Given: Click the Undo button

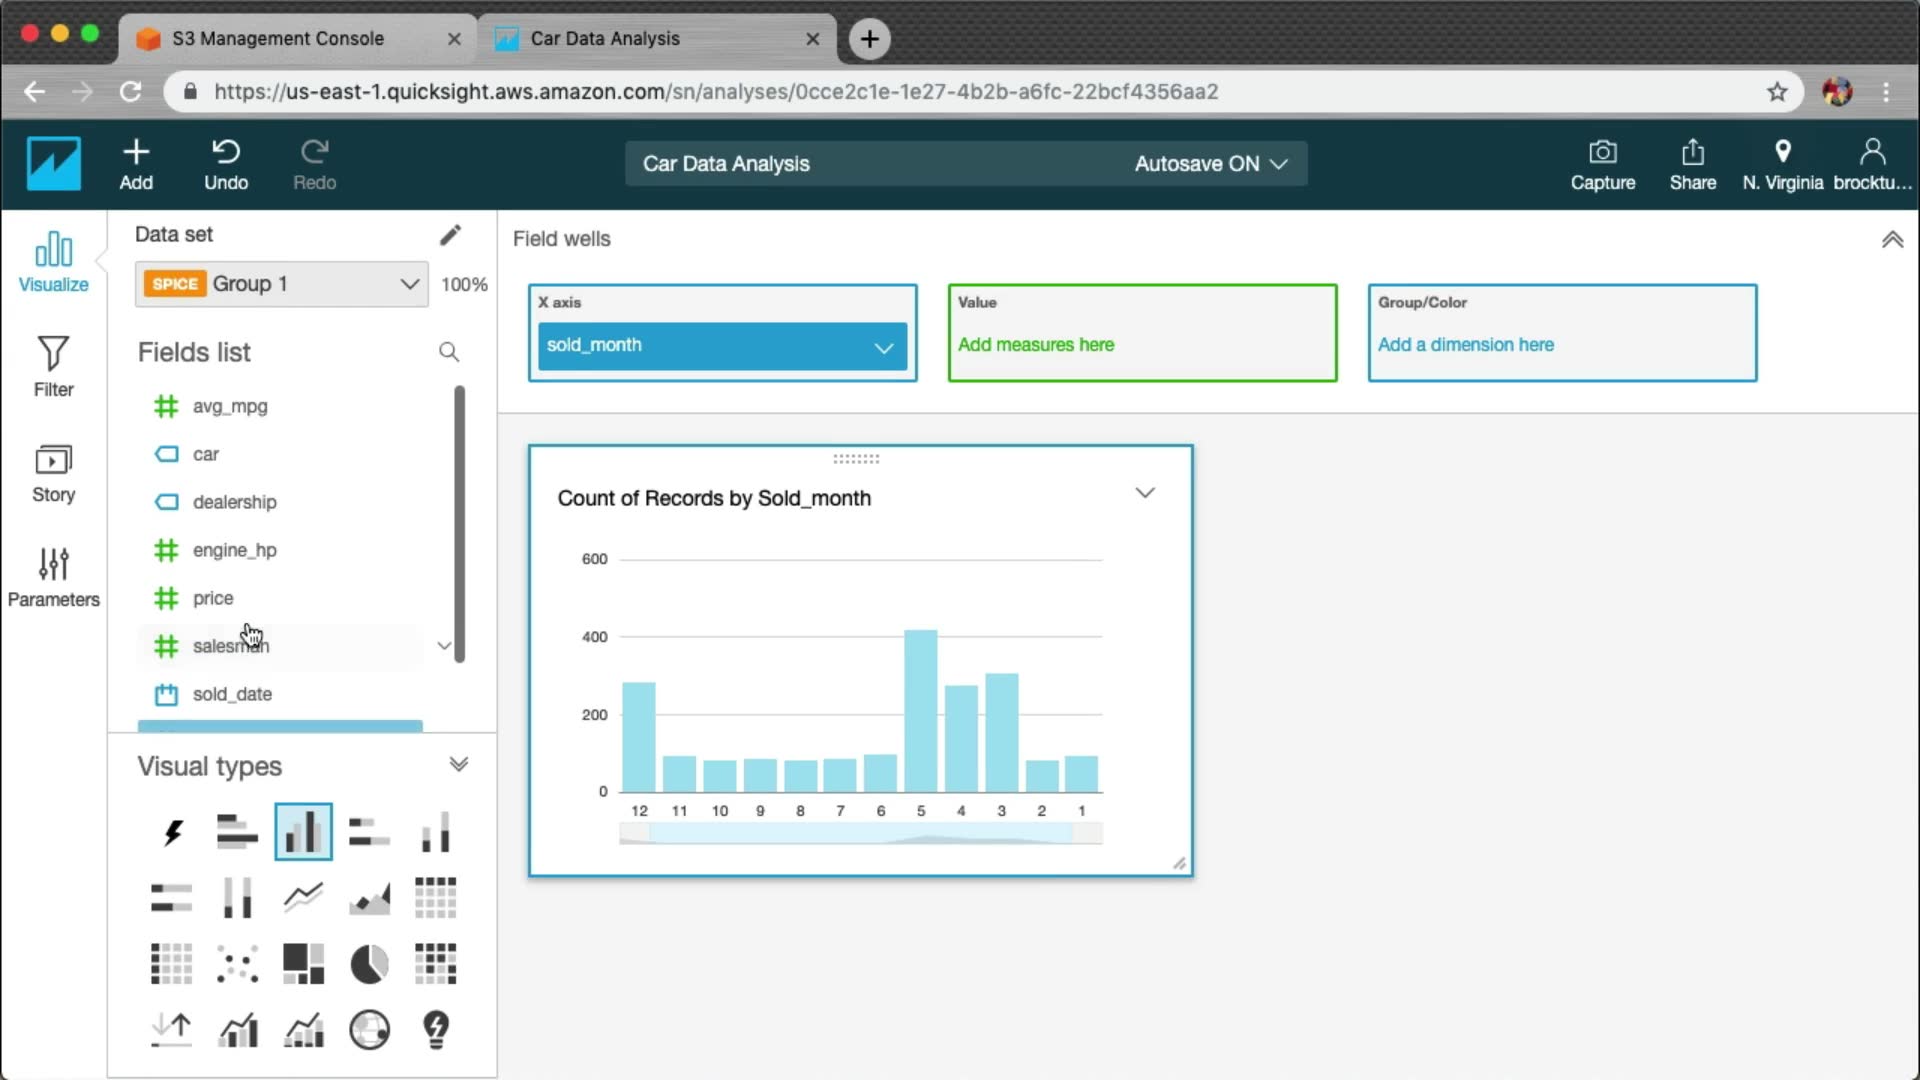Looking at the screenshot, I should (226, 164).
